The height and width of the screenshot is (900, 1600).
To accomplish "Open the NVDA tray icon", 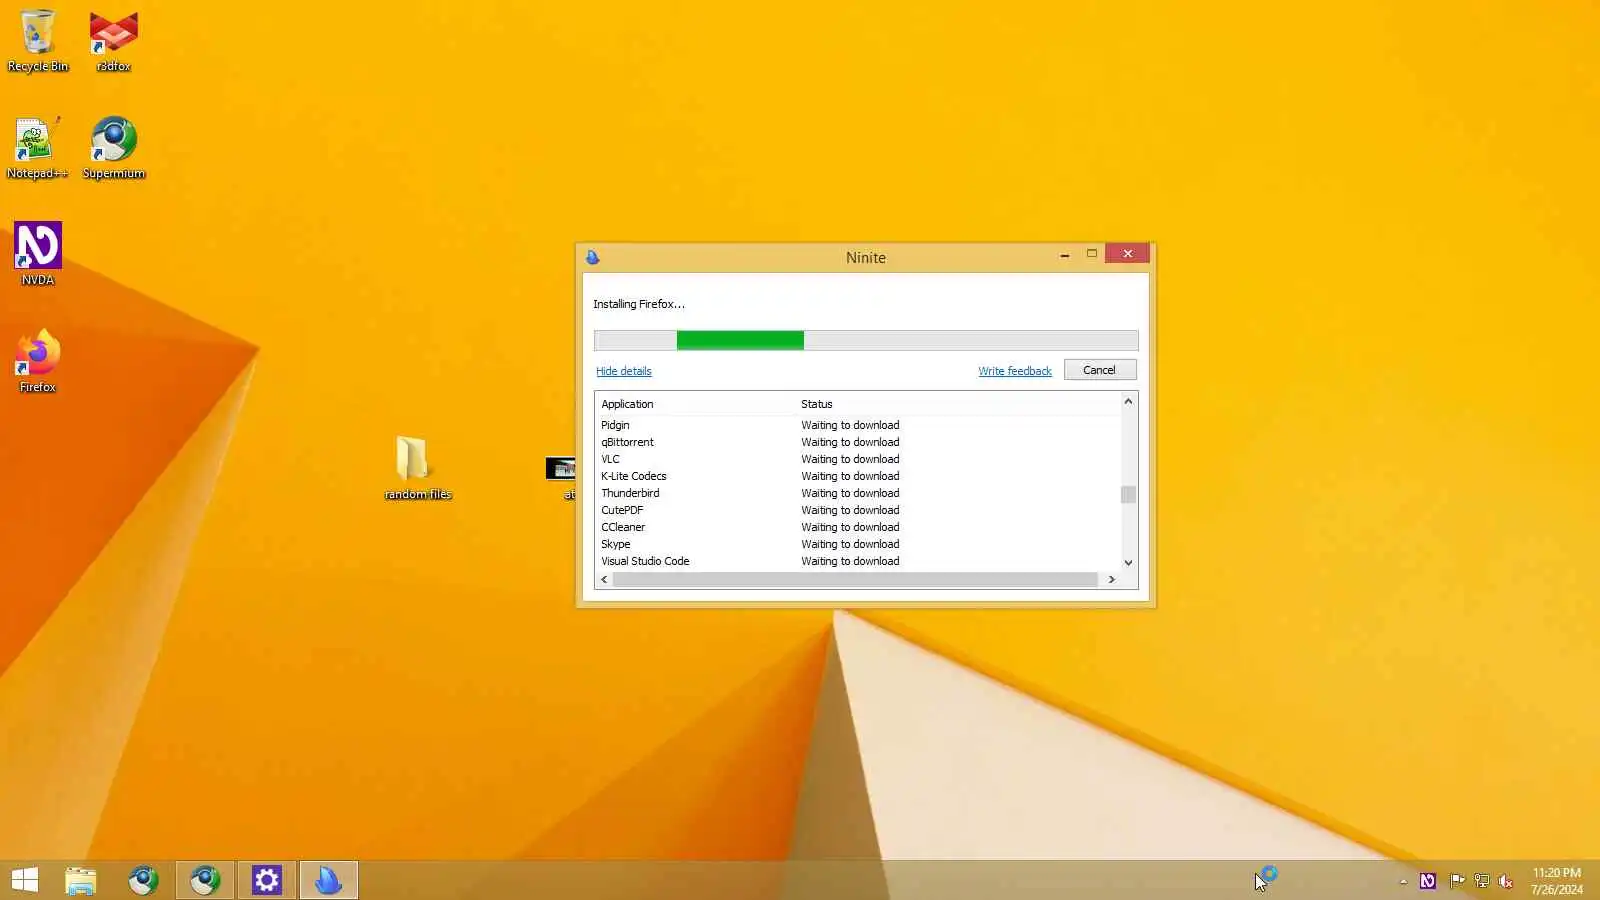I will [x=1428, y=881].
